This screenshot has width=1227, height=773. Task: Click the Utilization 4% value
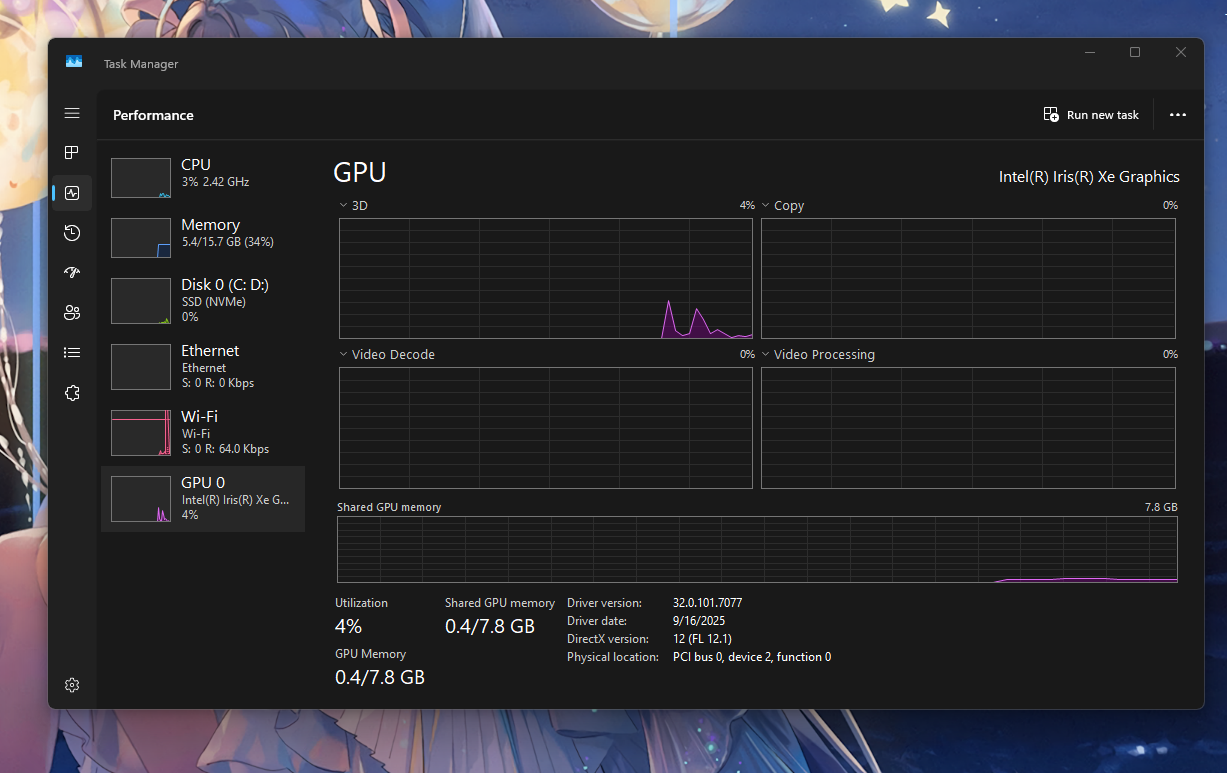(348, 627)
